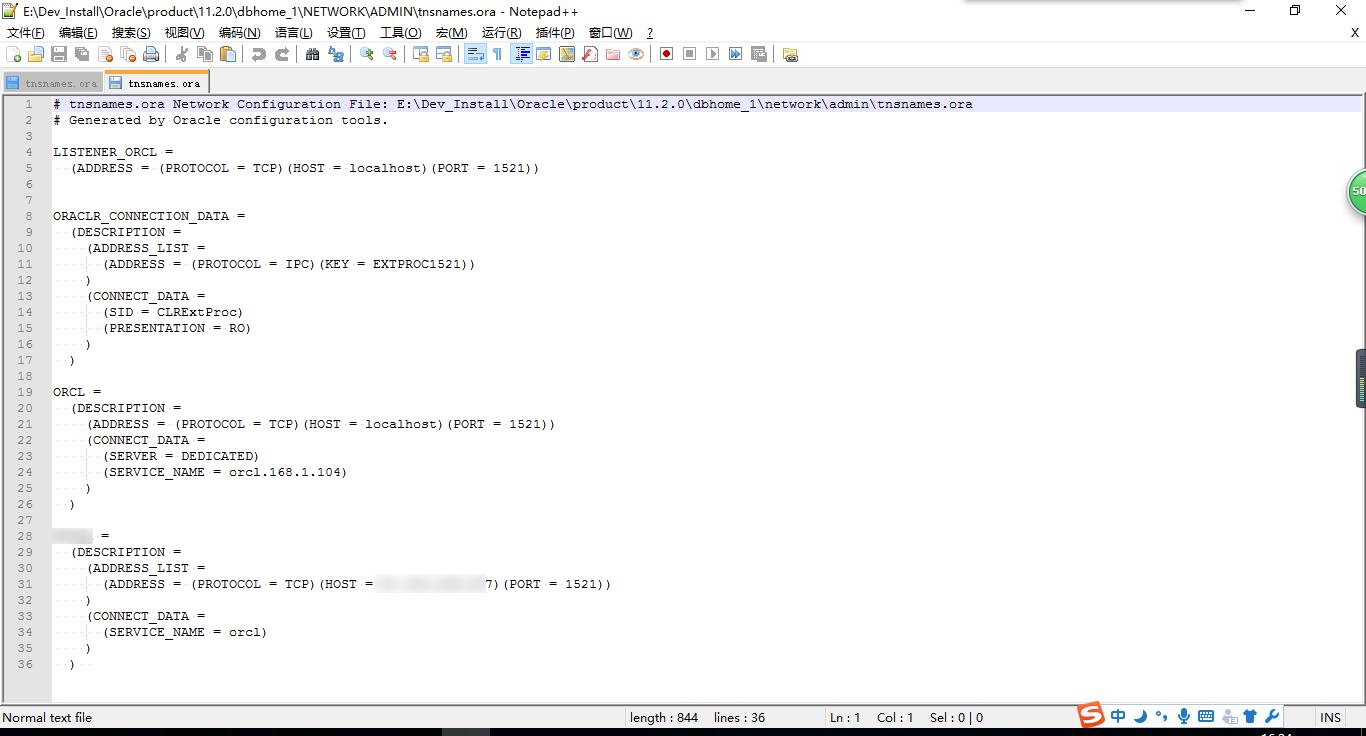Run macro multiple times icon
This screenshot has width=1366, height=736.
(736, 54)
